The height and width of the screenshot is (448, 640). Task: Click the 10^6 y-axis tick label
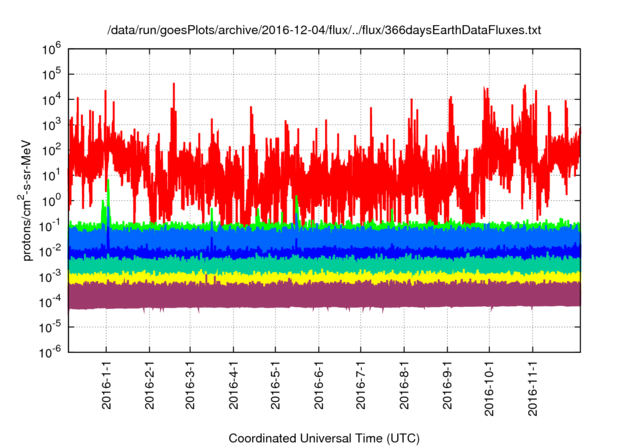click(x=51, y=49)
